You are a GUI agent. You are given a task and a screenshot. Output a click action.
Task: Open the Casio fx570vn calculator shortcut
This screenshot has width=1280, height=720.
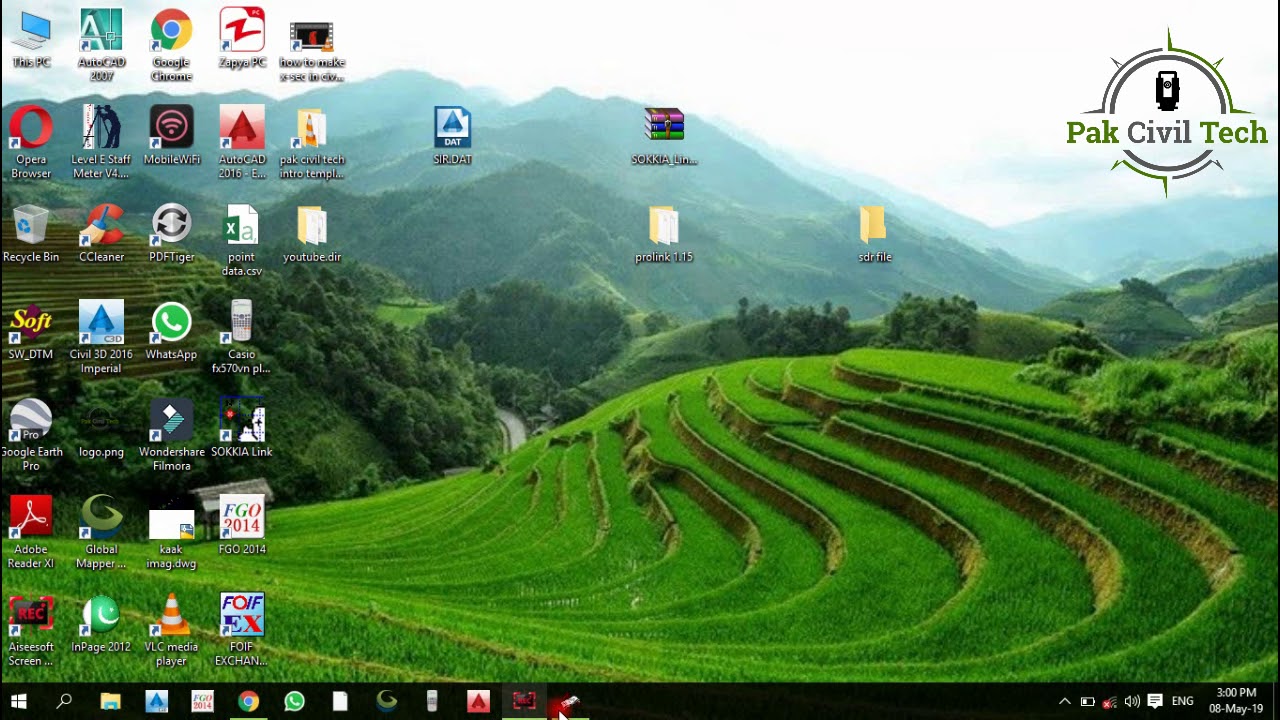[x=242, y=338]
